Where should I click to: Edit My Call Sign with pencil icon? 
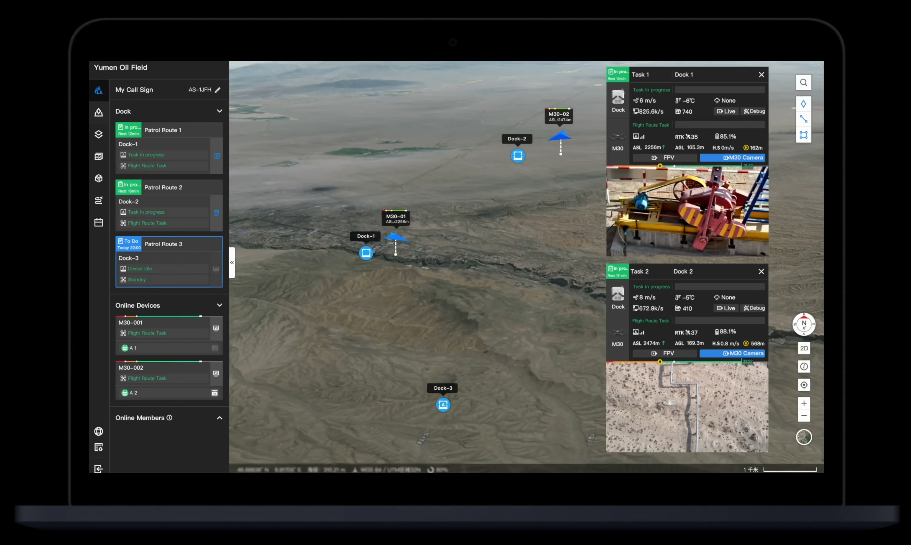point(218,90)
